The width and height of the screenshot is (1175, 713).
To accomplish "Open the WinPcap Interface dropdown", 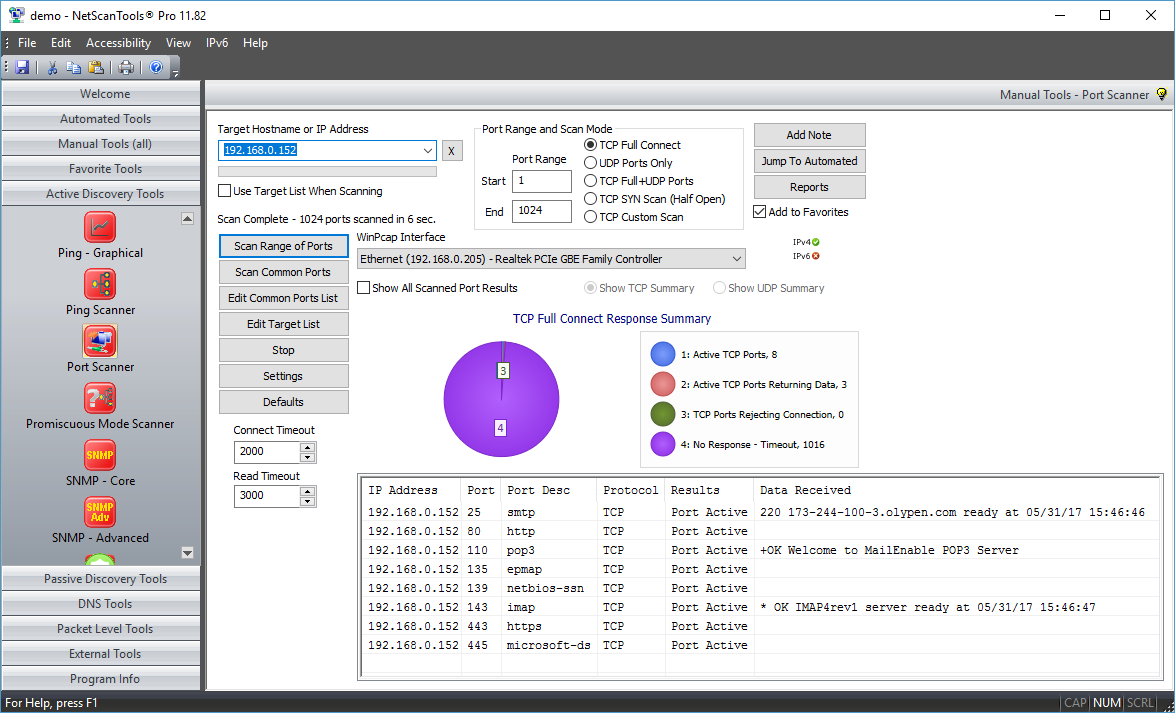I will tap(737, 259).
